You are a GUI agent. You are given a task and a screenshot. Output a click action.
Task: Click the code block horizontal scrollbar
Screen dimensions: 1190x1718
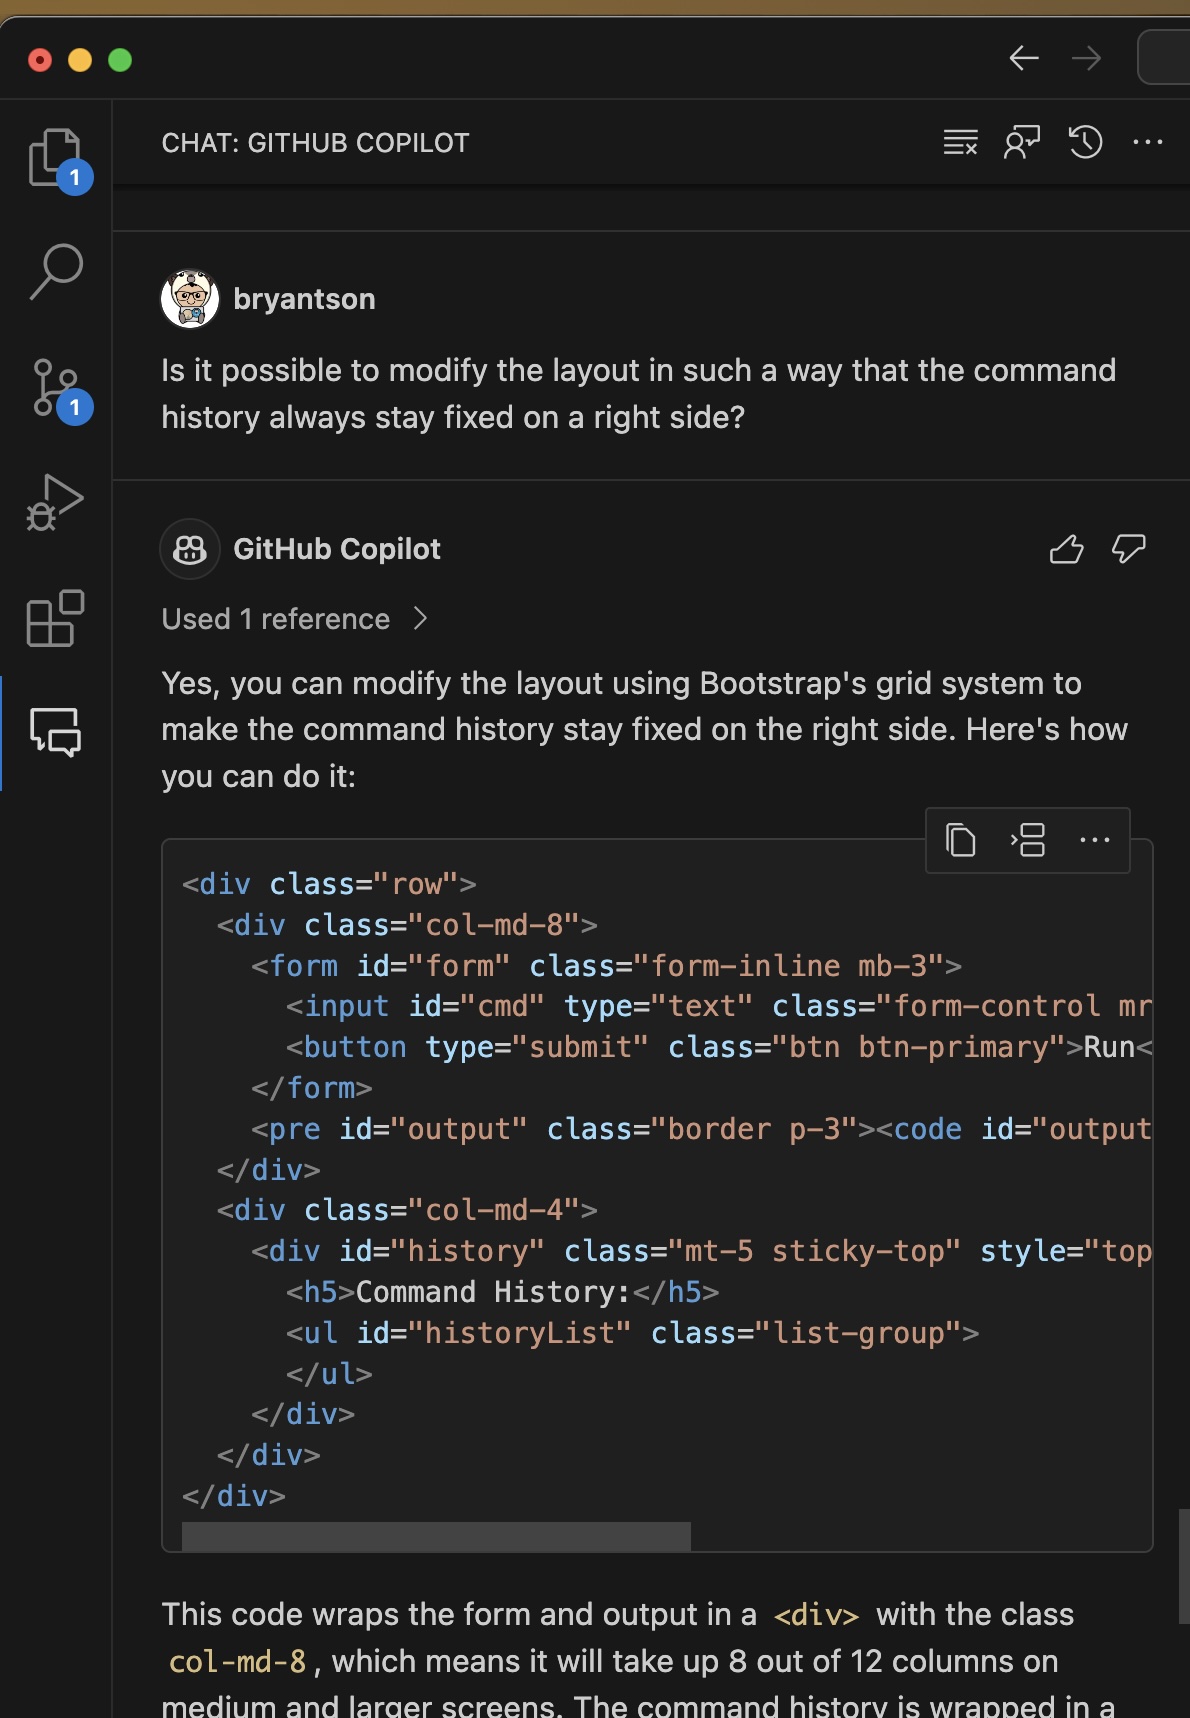tap(436, 1536)
